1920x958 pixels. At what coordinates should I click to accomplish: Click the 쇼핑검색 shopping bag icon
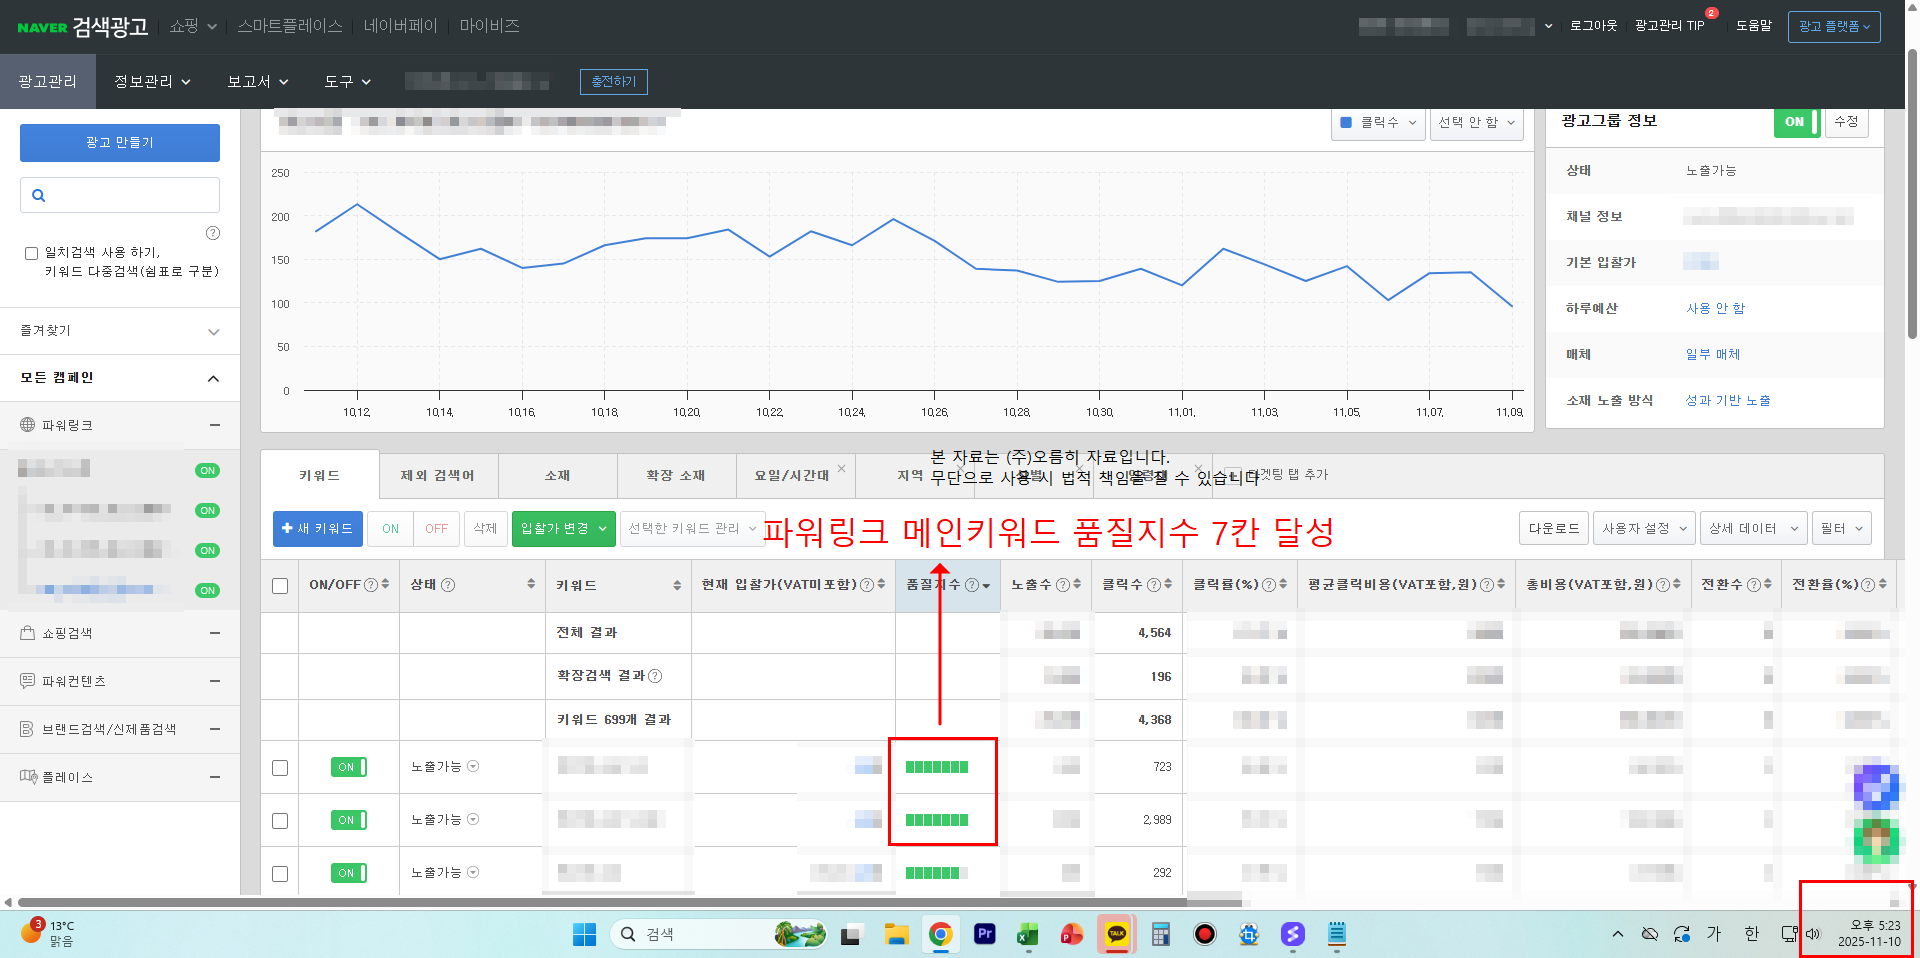(x=27, y=632)
